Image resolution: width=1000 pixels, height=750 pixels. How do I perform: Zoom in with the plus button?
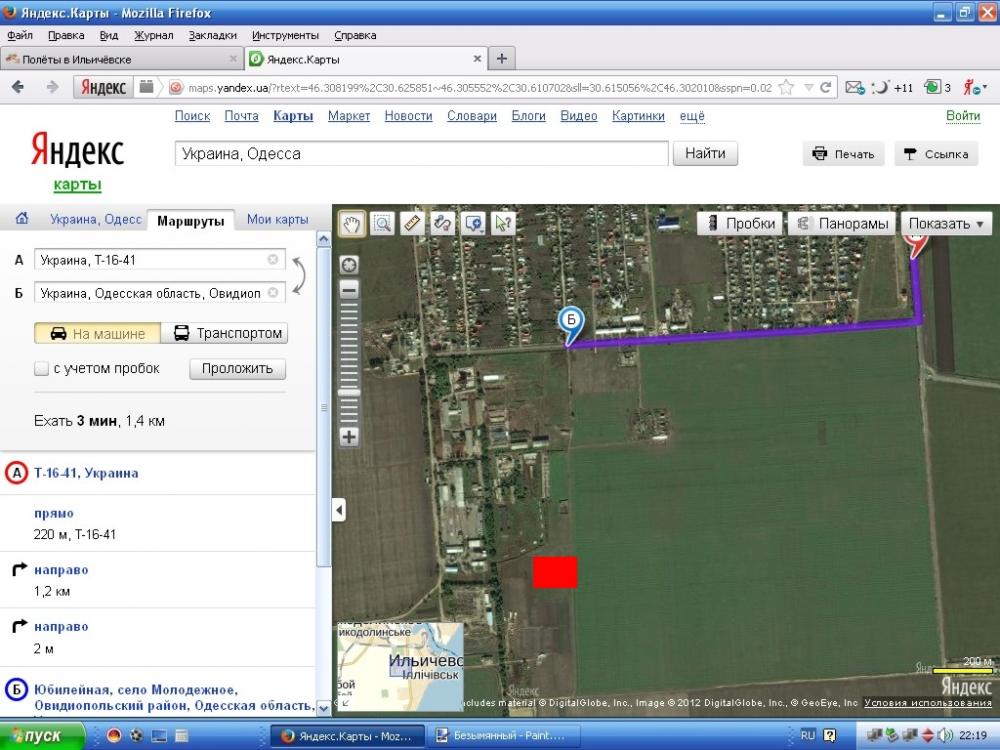pyautogui.click(x=349, y=437)
